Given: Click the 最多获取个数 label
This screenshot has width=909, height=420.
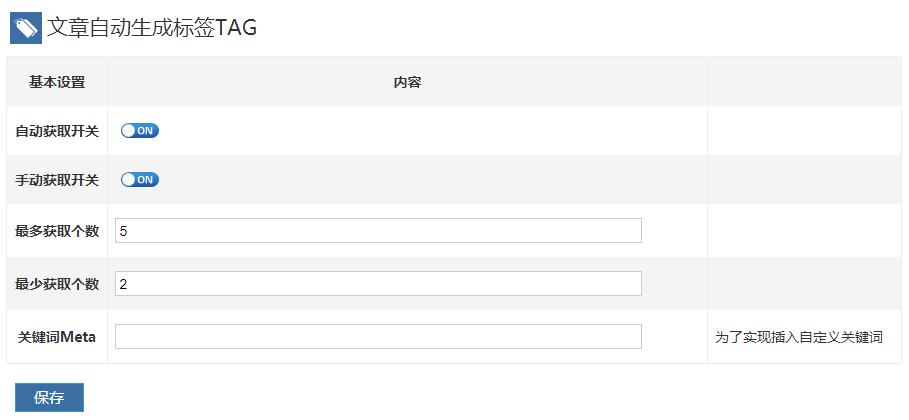Looking at the screenshot, I should coord(57,231).
